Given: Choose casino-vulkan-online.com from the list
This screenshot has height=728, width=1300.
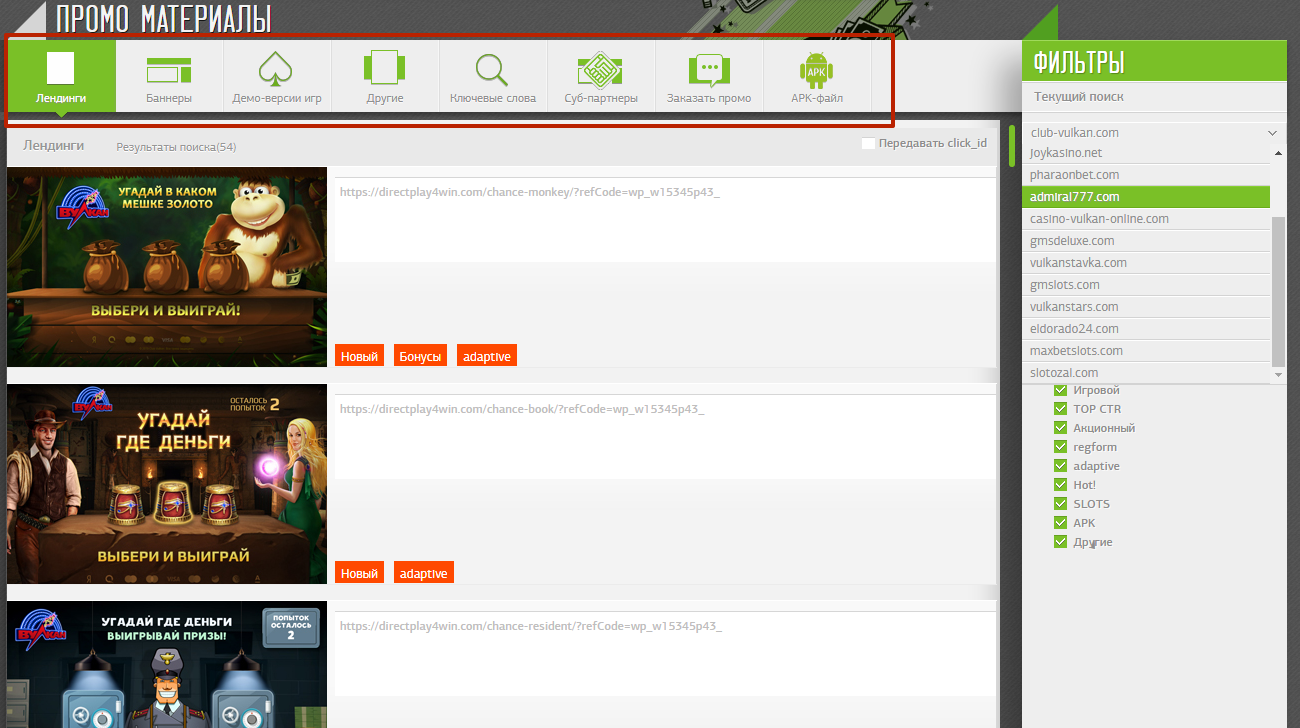Looking at the screenshot, I should (x=1146, y=219).
